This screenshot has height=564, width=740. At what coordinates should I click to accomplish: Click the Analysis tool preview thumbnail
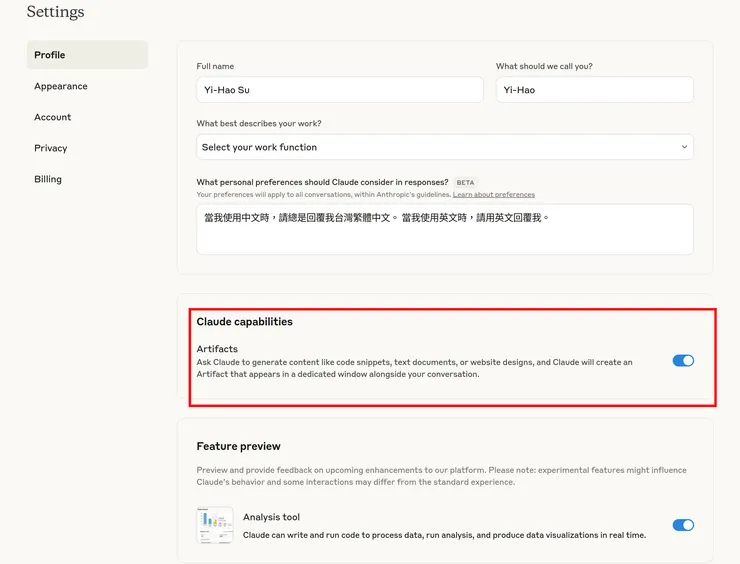[x=214, y=525]
